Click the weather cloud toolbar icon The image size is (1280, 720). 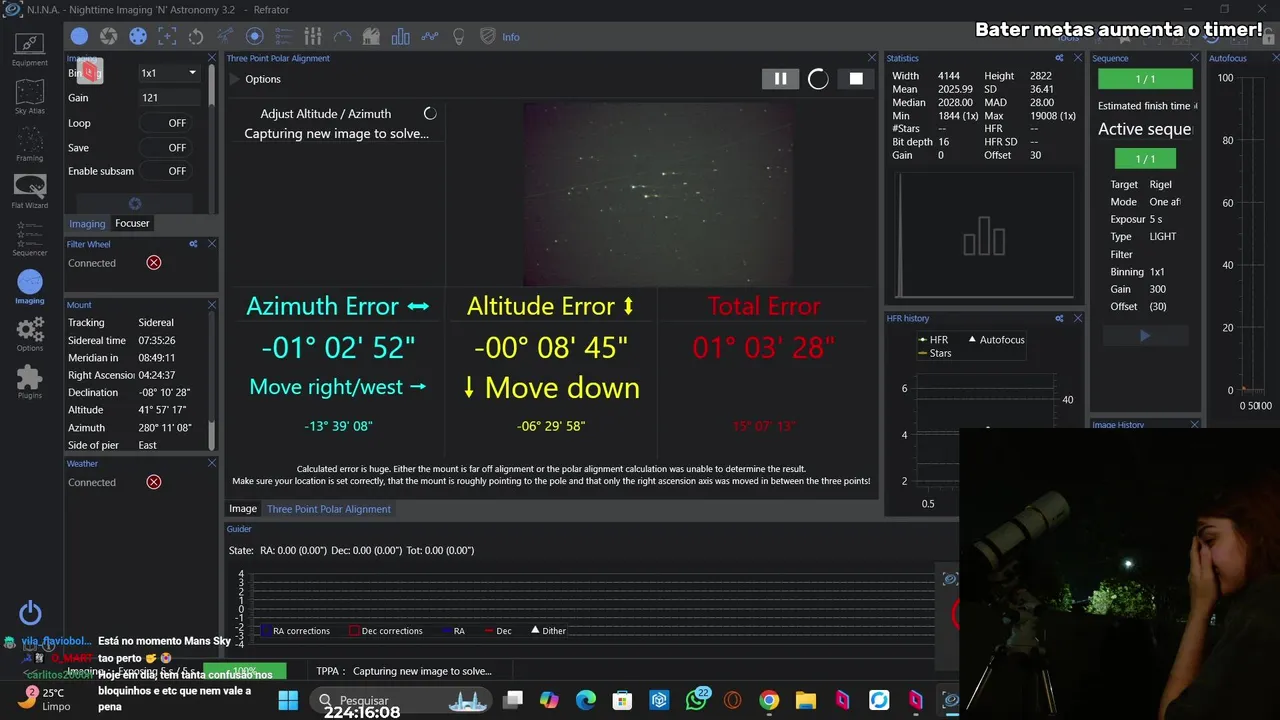coord(342,37)
